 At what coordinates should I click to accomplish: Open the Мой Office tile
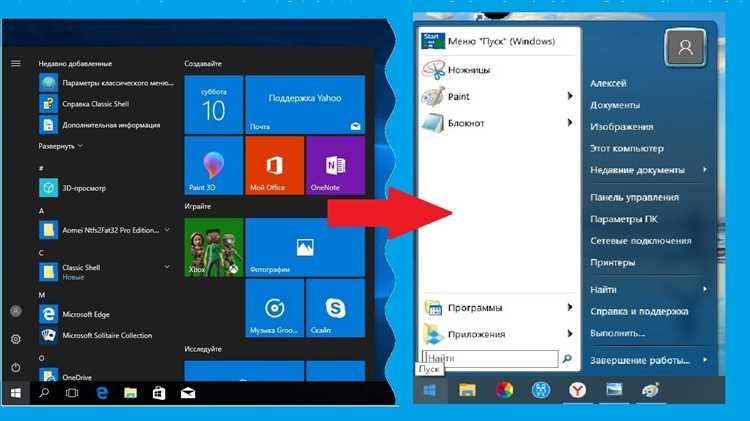(x=275, y=166)
